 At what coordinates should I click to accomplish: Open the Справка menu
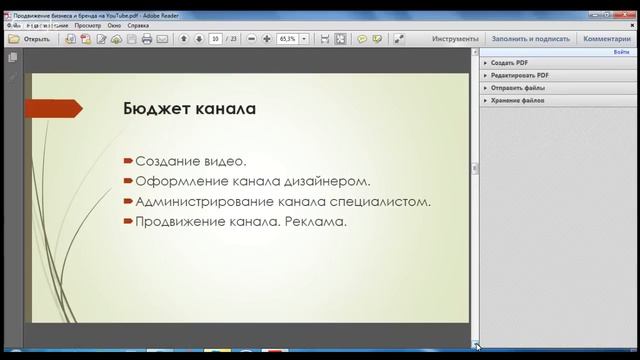[138, 25]
